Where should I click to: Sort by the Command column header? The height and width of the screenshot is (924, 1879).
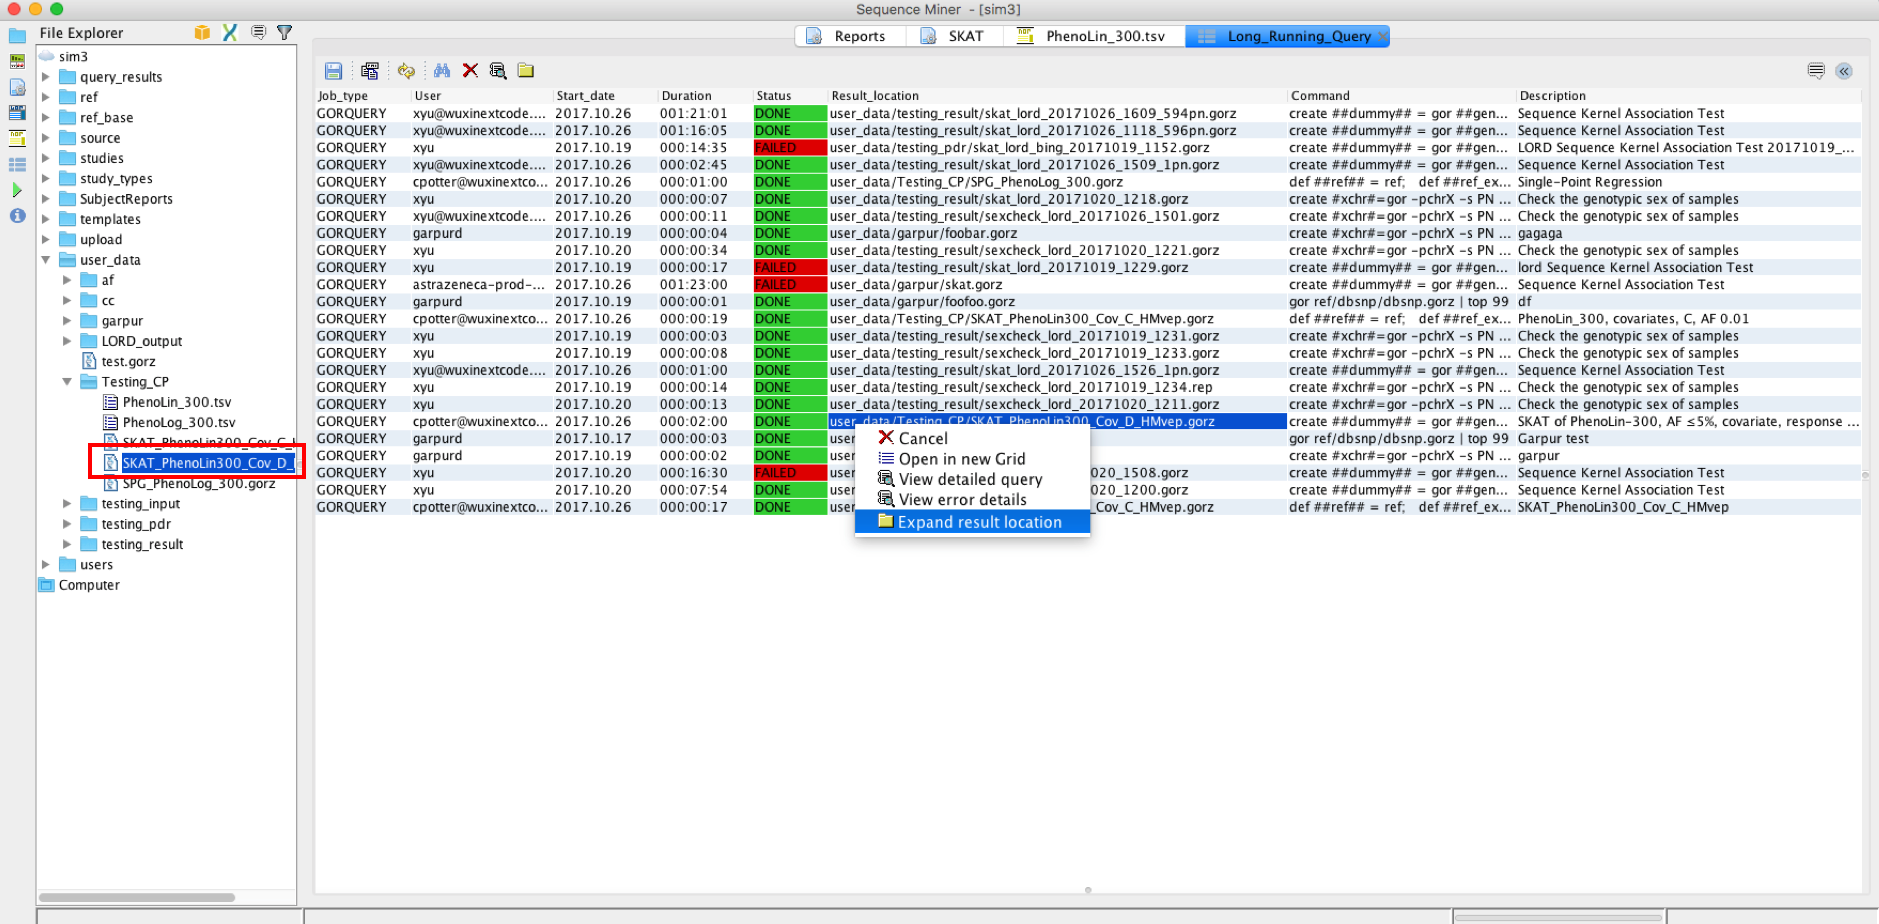(1400, 96)
